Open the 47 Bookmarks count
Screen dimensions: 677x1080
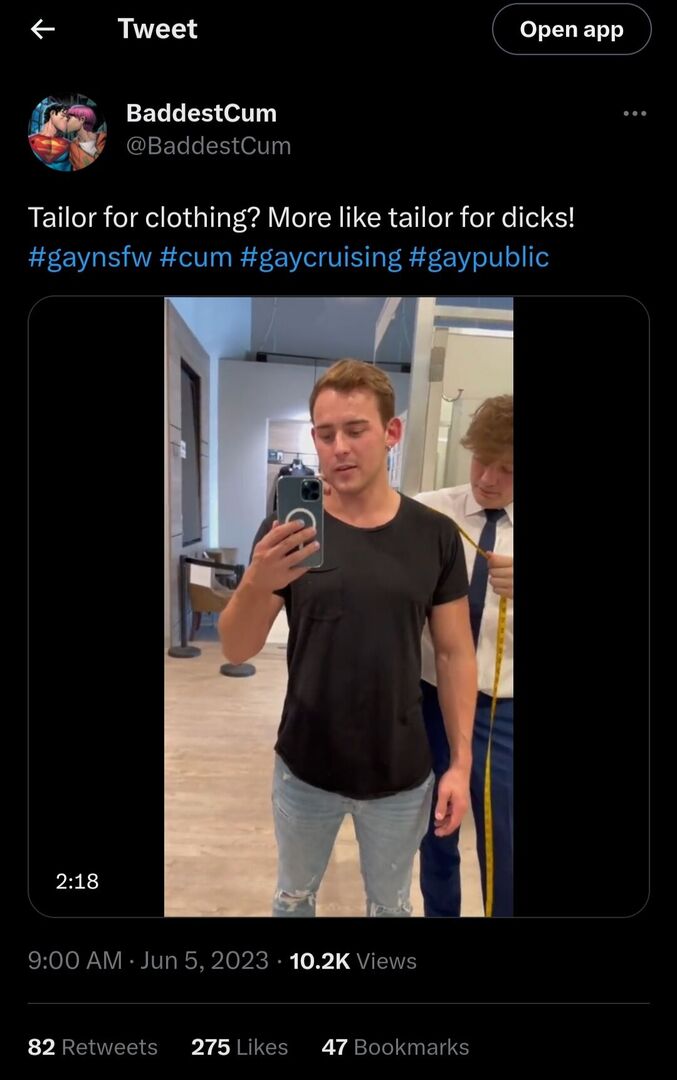395,1047
